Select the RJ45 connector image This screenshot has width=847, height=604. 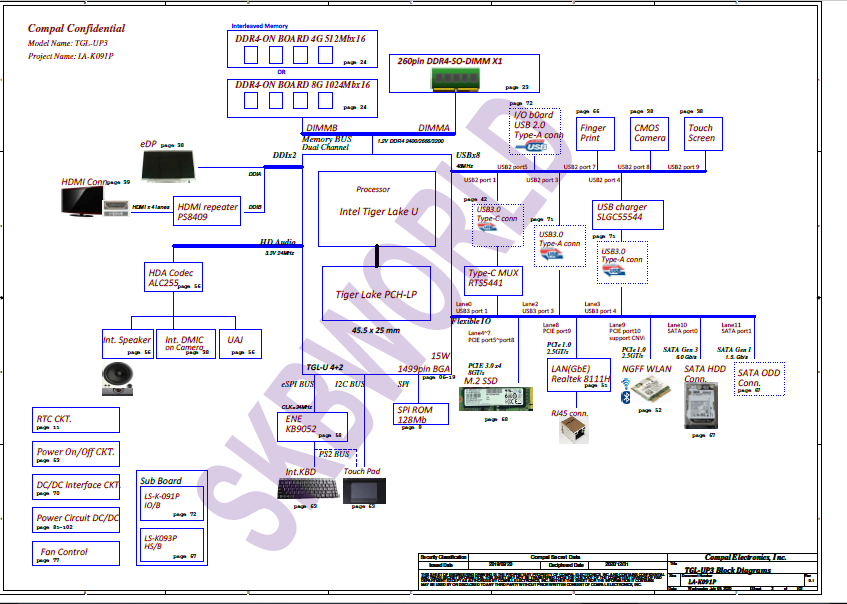tap(574, 431)
